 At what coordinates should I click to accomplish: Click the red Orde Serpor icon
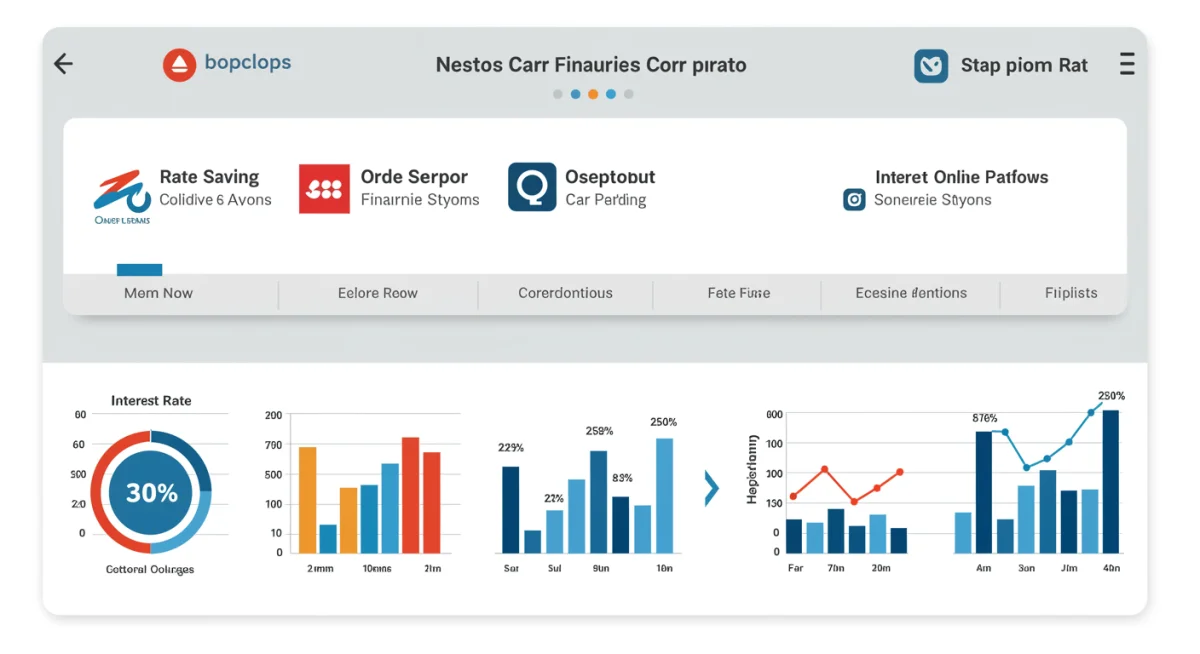click(324, 188)
